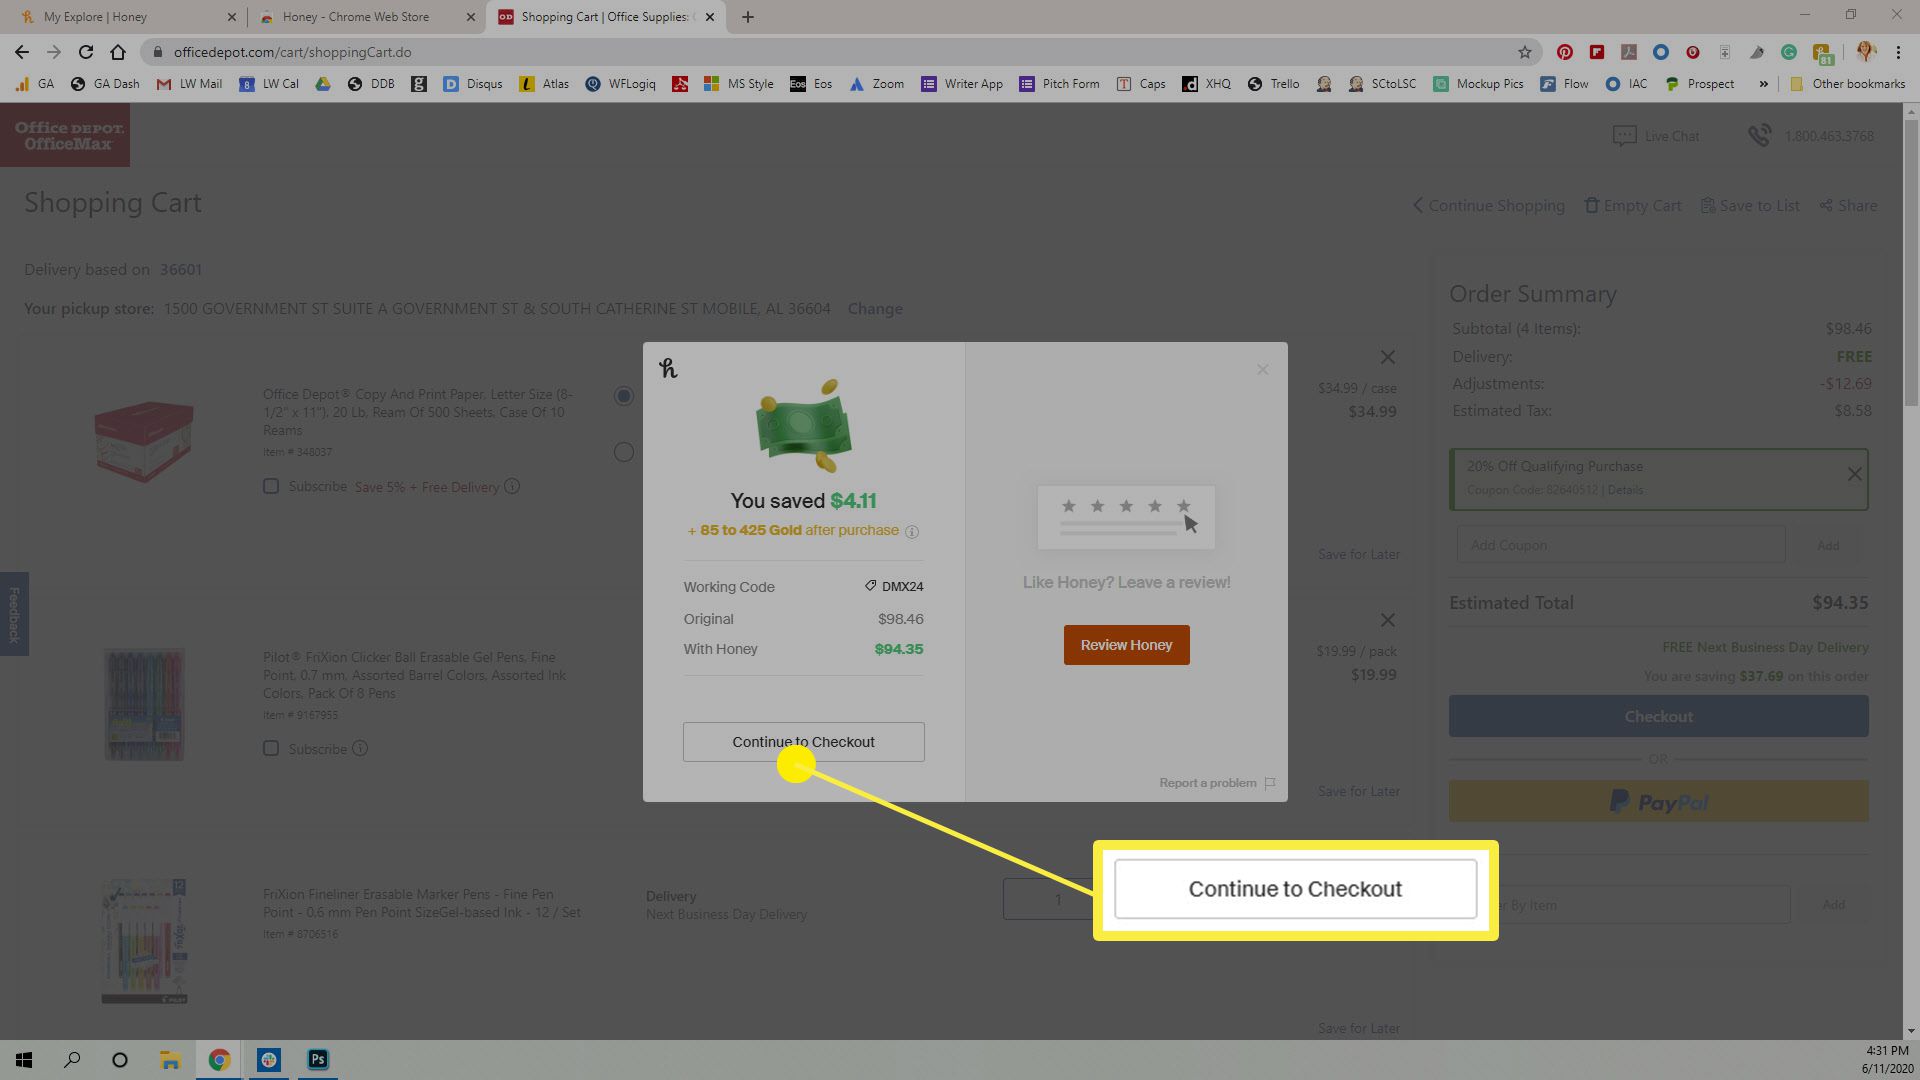This screenshot has width=1920, height=1080.
Task: Click the Pinterest extension icon
Action: (1565, 52)
